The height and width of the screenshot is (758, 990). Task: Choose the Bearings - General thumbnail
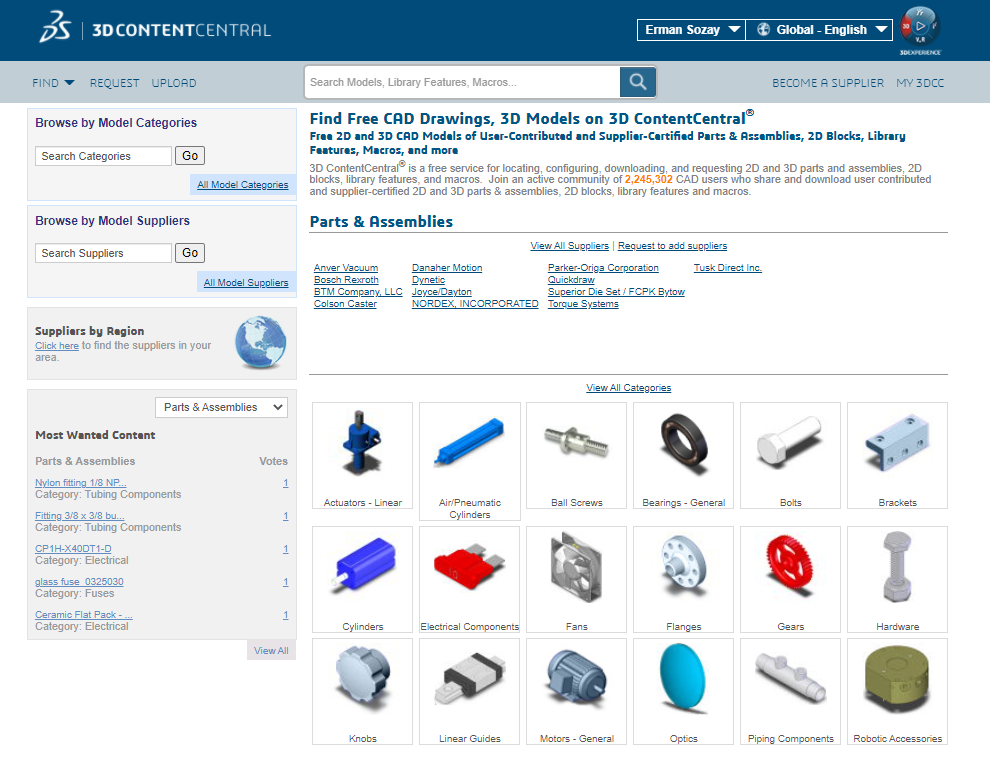coord(683,447)
